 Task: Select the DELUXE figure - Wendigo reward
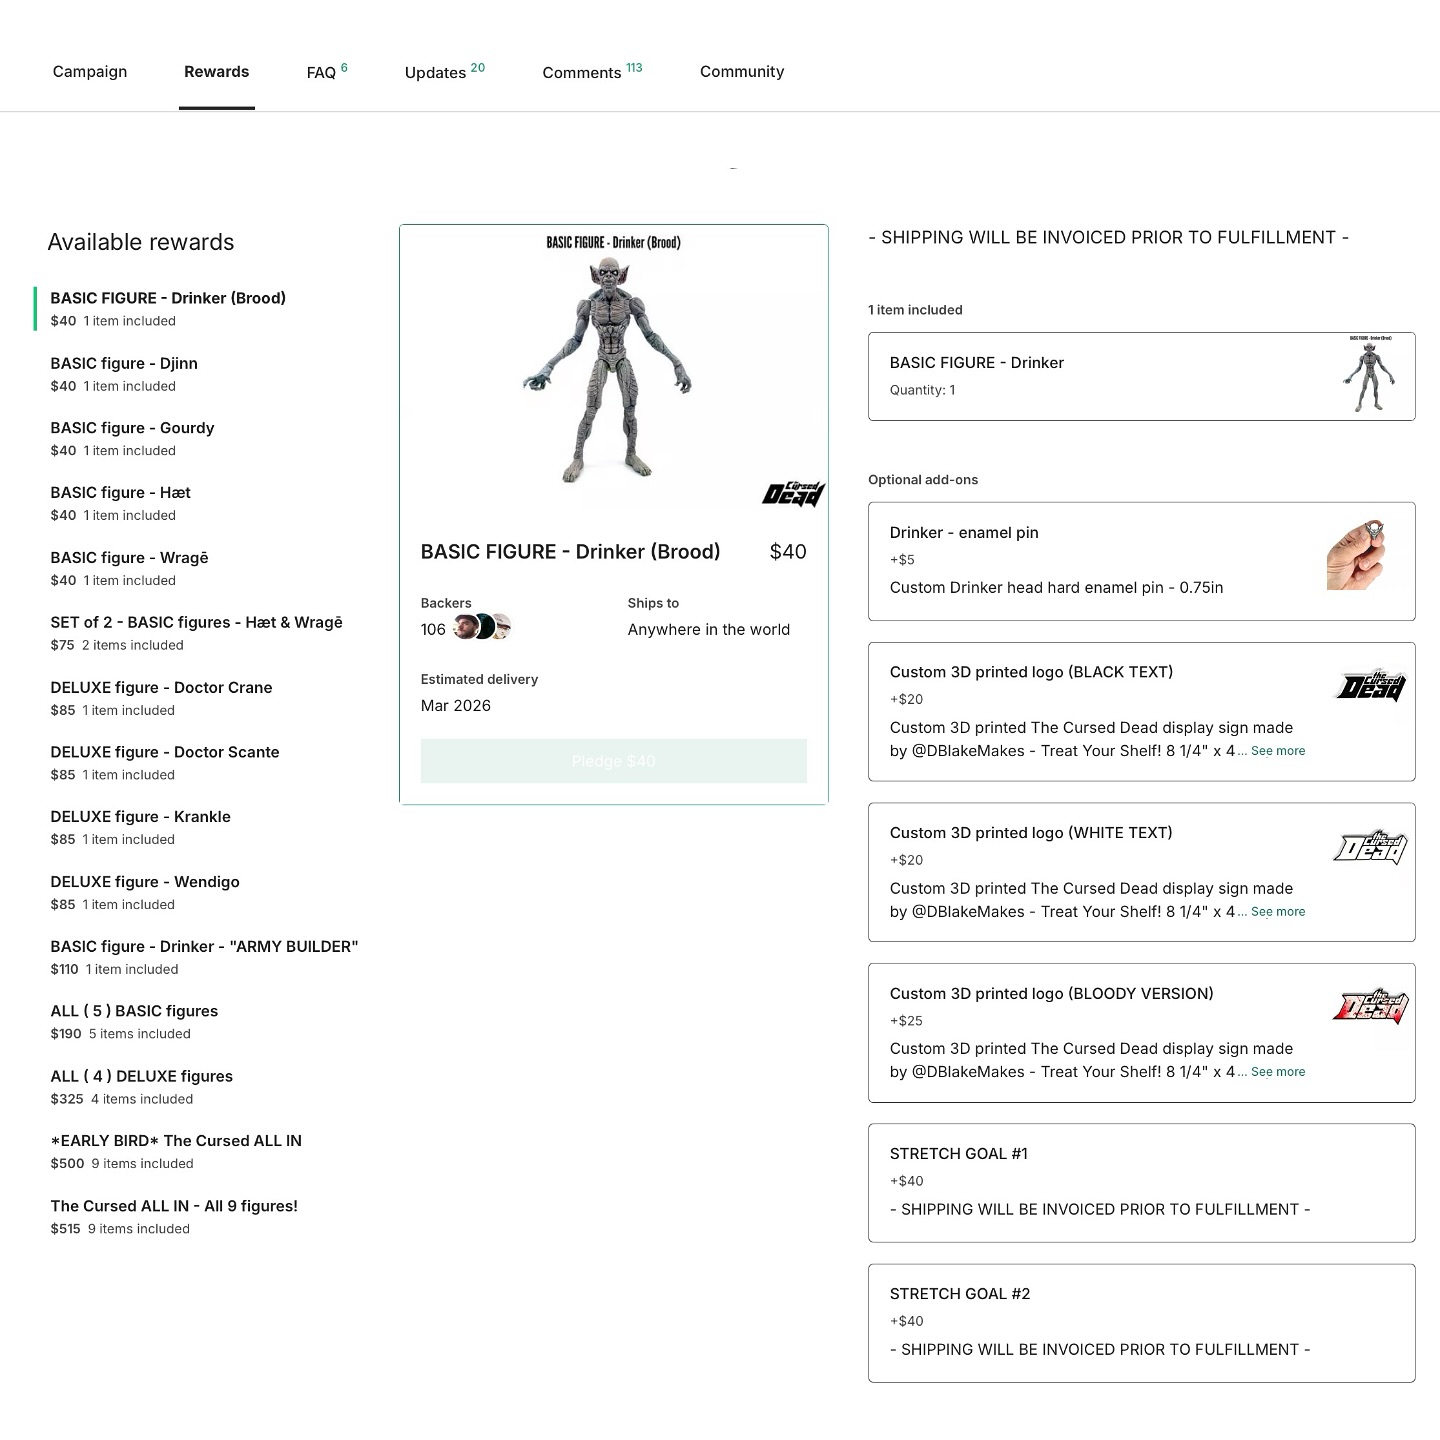145,881
